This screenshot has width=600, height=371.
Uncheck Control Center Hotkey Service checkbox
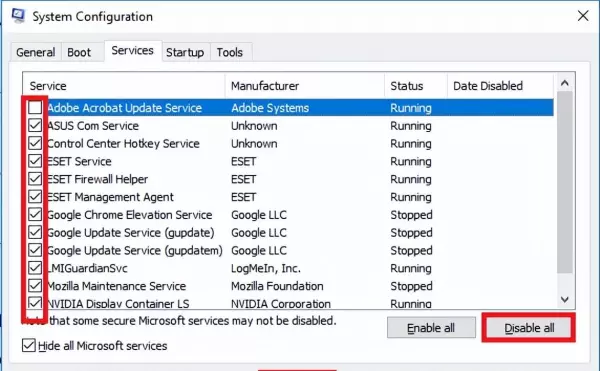pyautogui.click(x=35, y=143)
